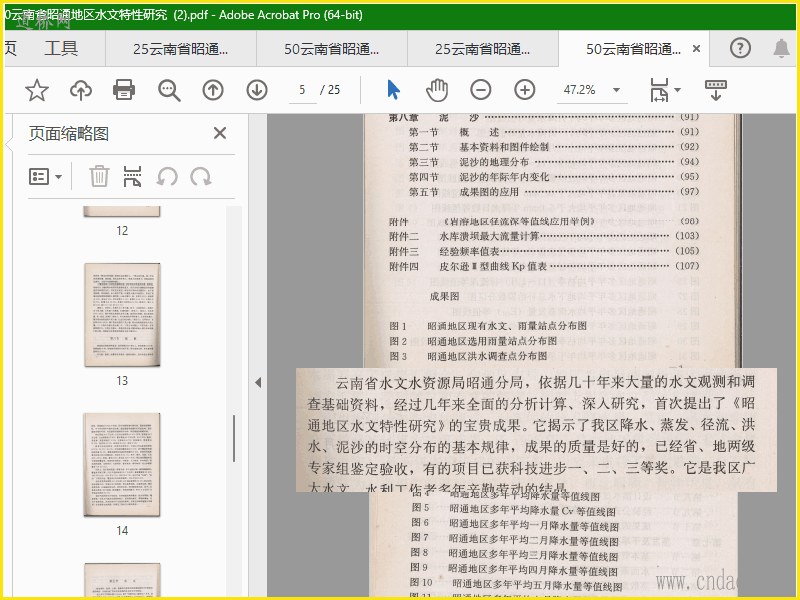
Task: Rotate page counterclockwise in thumbnails panel
Action: (x=167, y=177)
